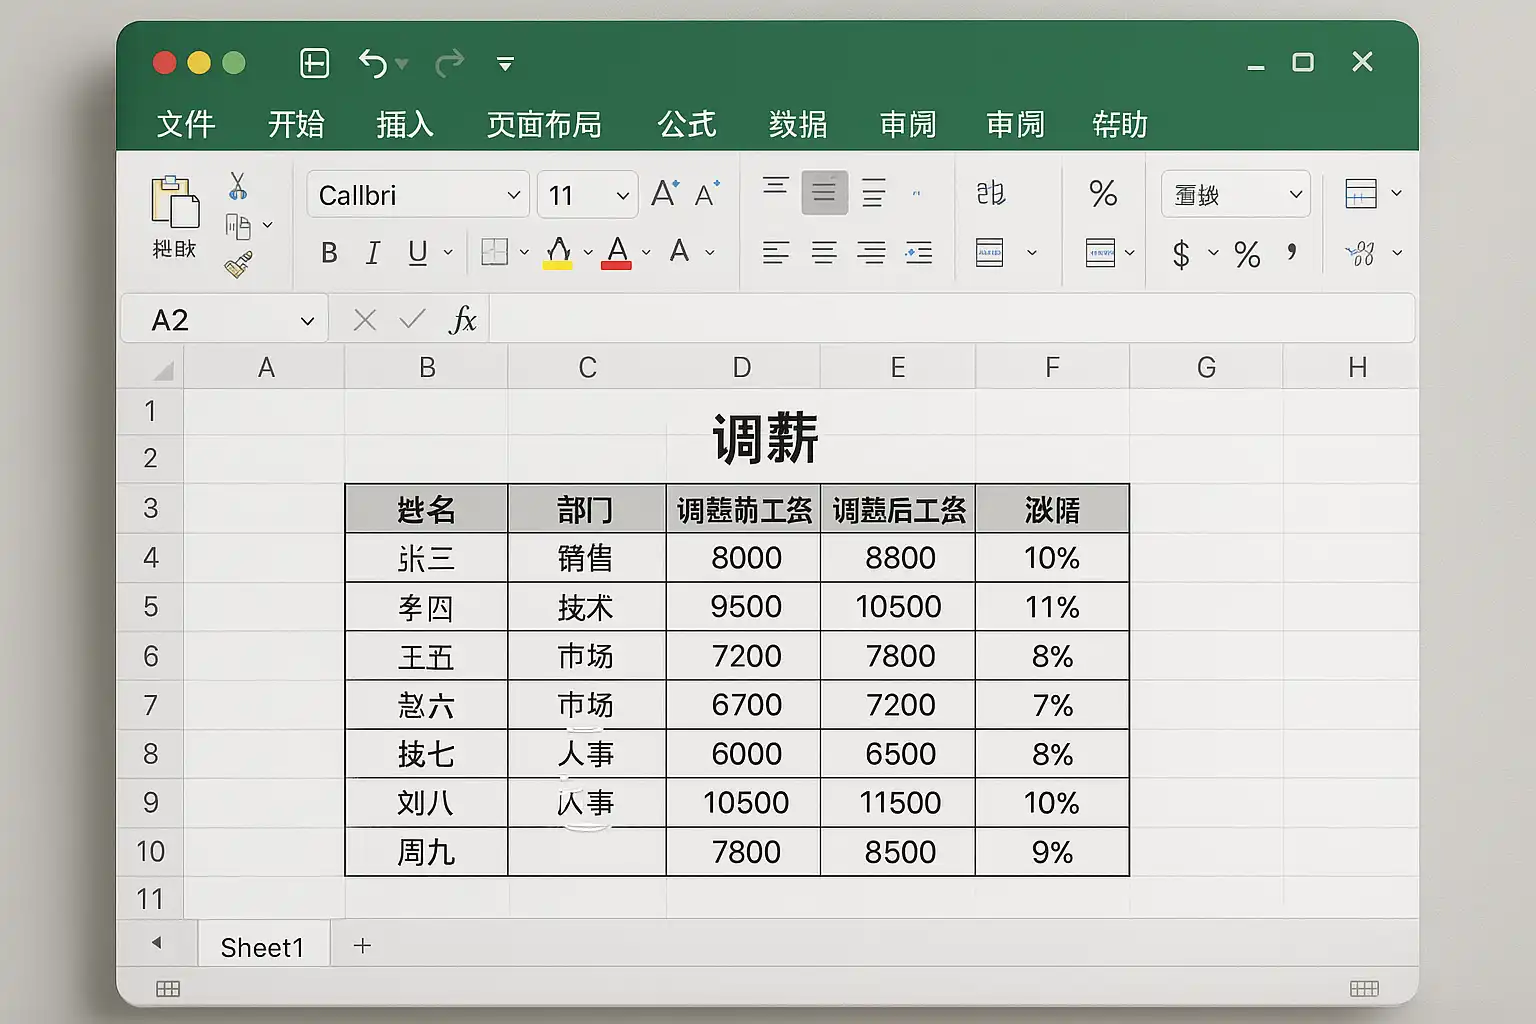This screenshot has height=1024, width=1536.
Task: Select row header 11
Action: coord(150,898)
